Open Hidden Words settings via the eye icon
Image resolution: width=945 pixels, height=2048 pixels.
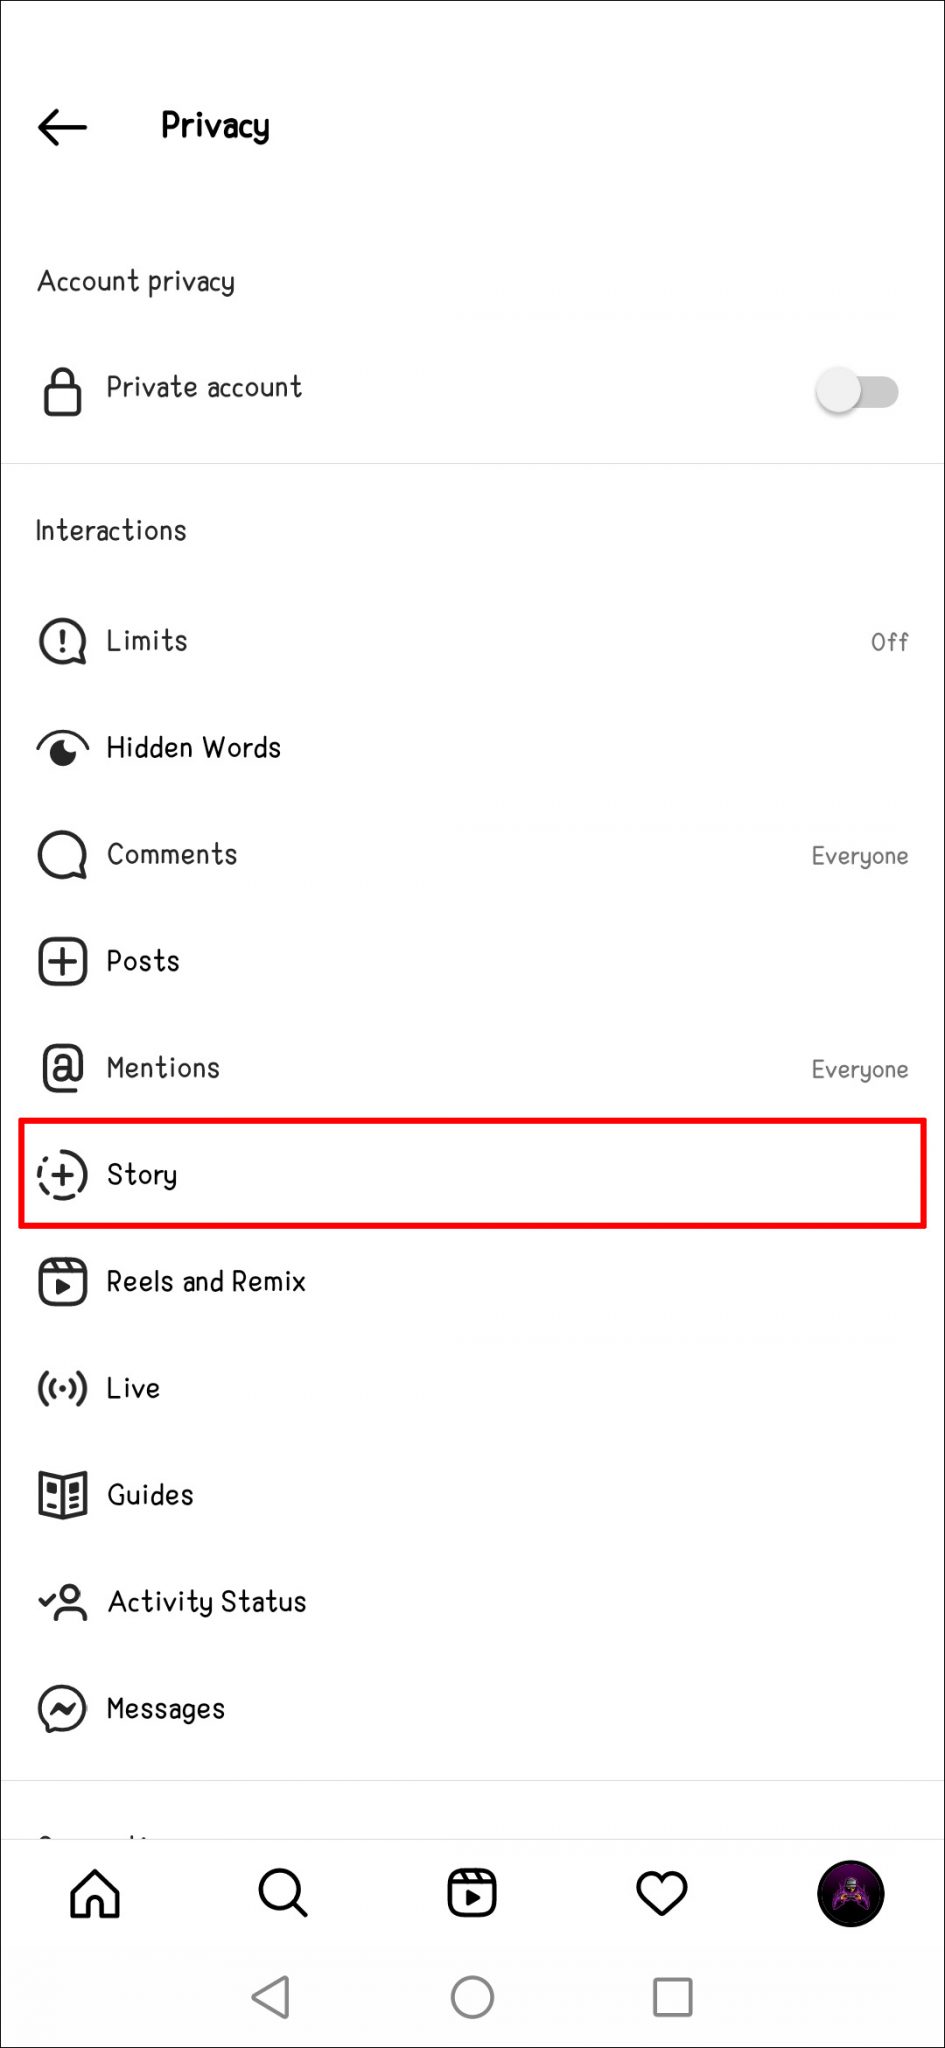click(61, 747)
